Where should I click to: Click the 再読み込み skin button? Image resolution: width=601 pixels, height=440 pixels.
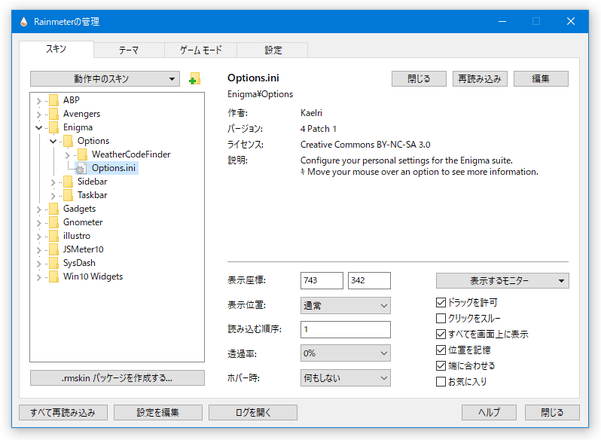click(x=480, y=79)
